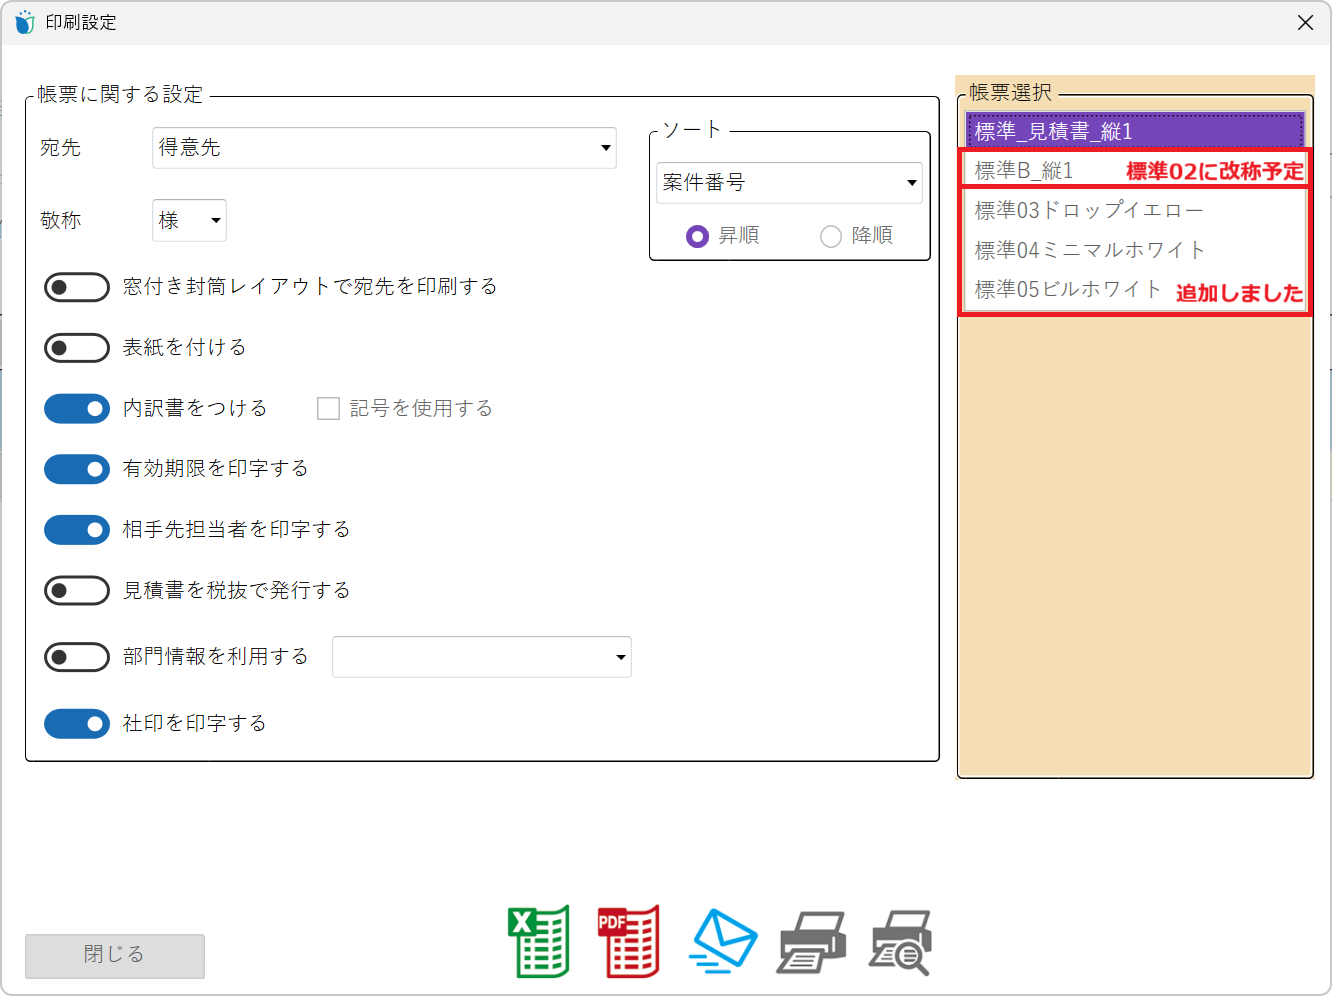Turn off the 社印を印字する switch
The width and height of the screenshot is (1332, 996).
point(77,724)
